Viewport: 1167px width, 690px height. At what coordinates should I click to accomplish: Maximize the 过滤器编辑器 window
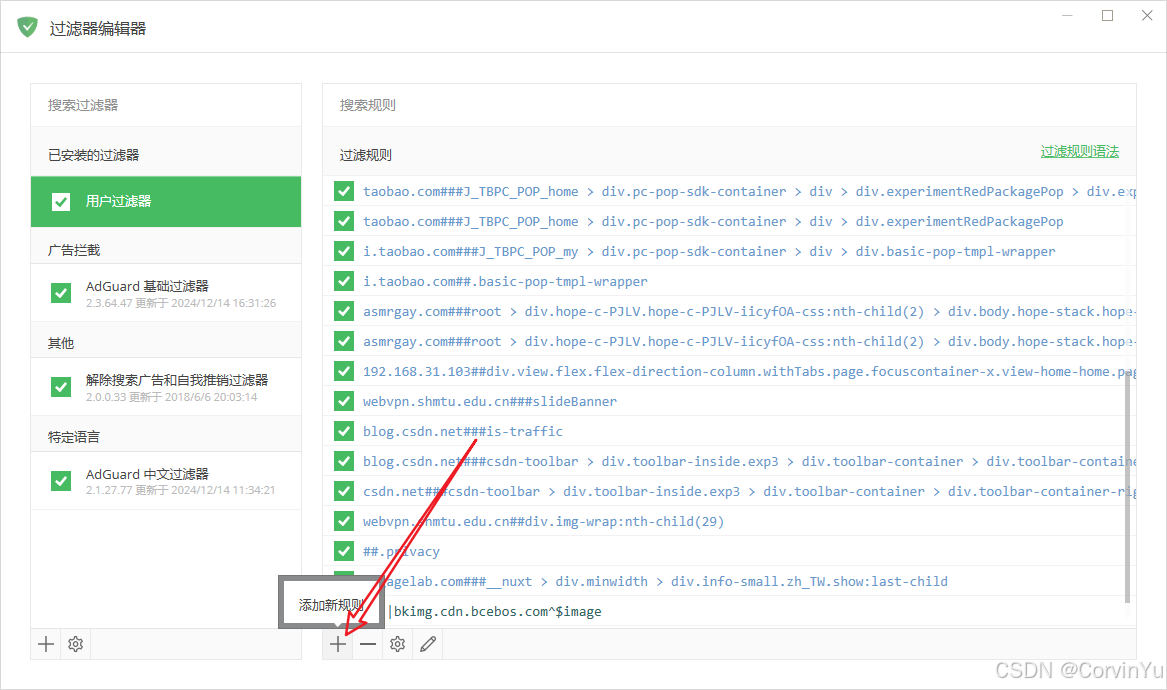pyautogui.click(x=1107, y=16)
